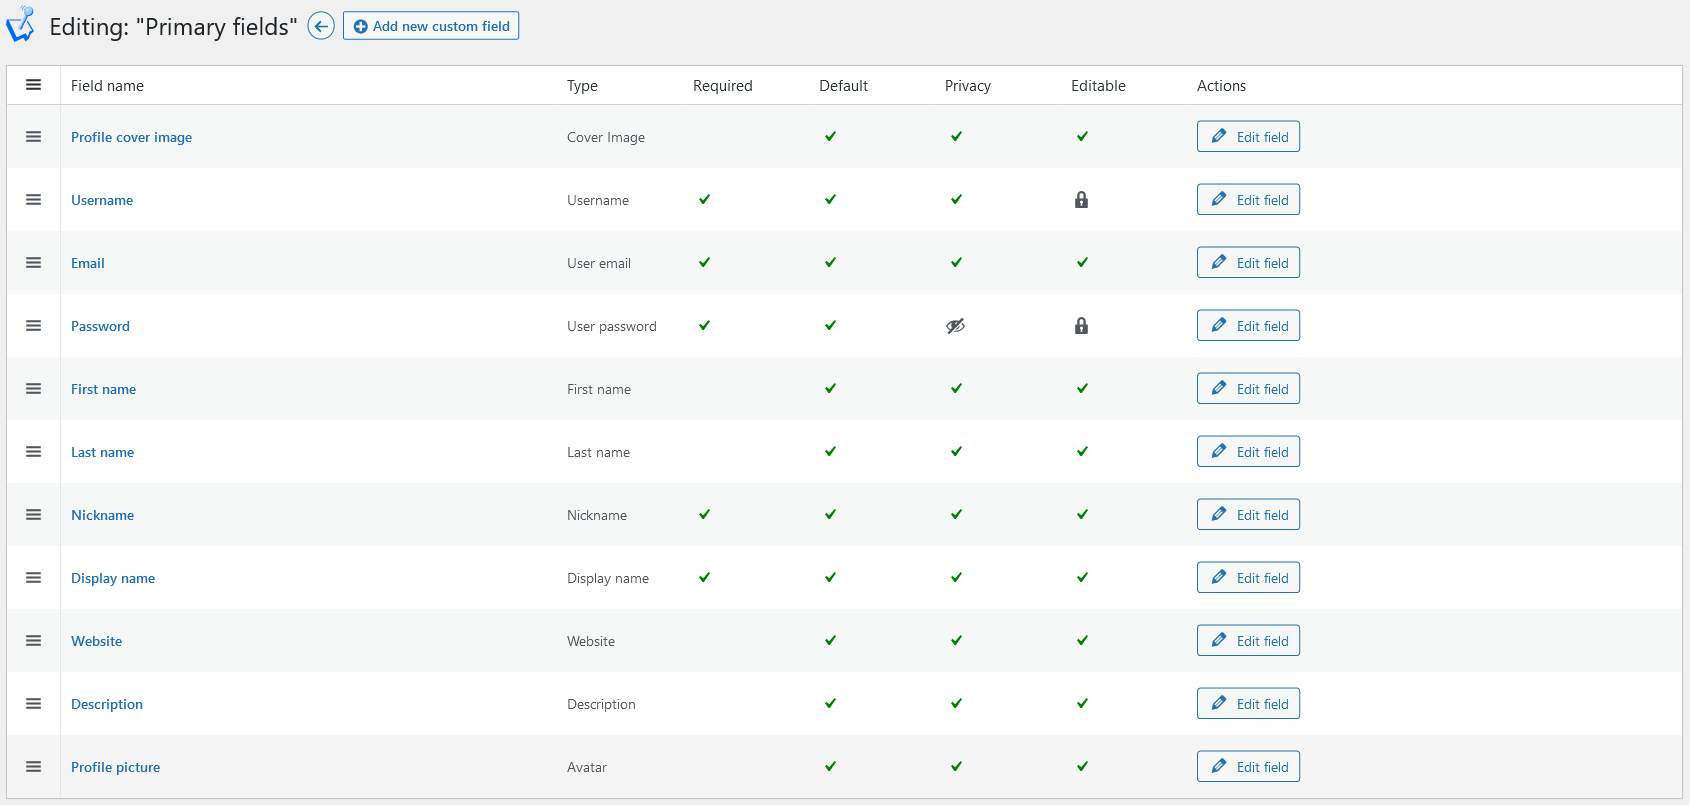Click Add new custom field button
Screen dimensions: 1694x806
[431, 26]
